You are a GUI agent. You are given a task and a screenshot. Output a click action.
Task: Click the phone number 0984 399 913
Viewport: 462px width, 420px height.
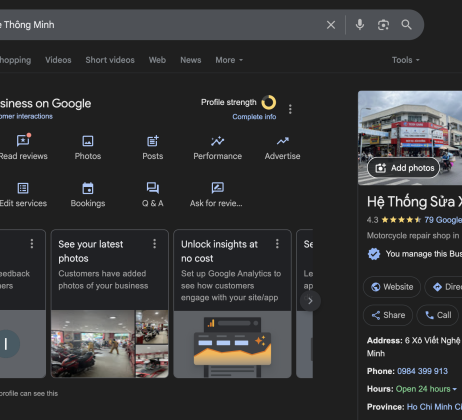[422, 371]
